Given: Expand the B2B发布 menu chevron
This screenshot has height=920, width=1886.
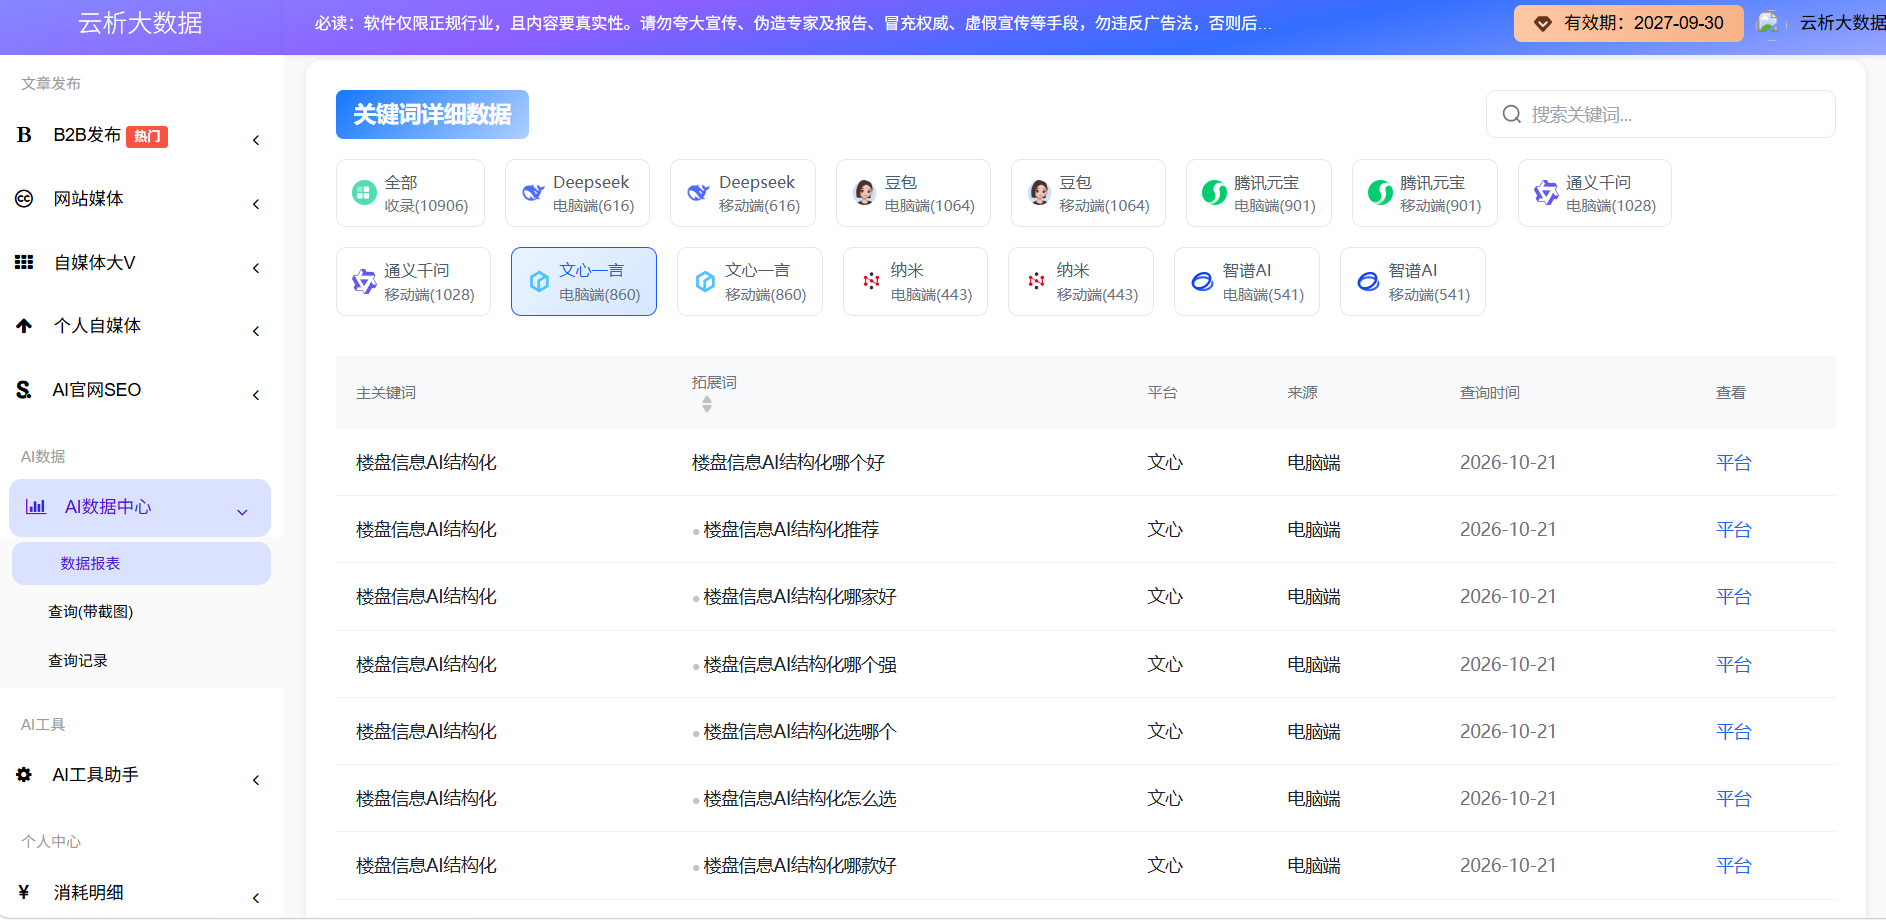Looking at the screenshot, I should coord(256,140).
